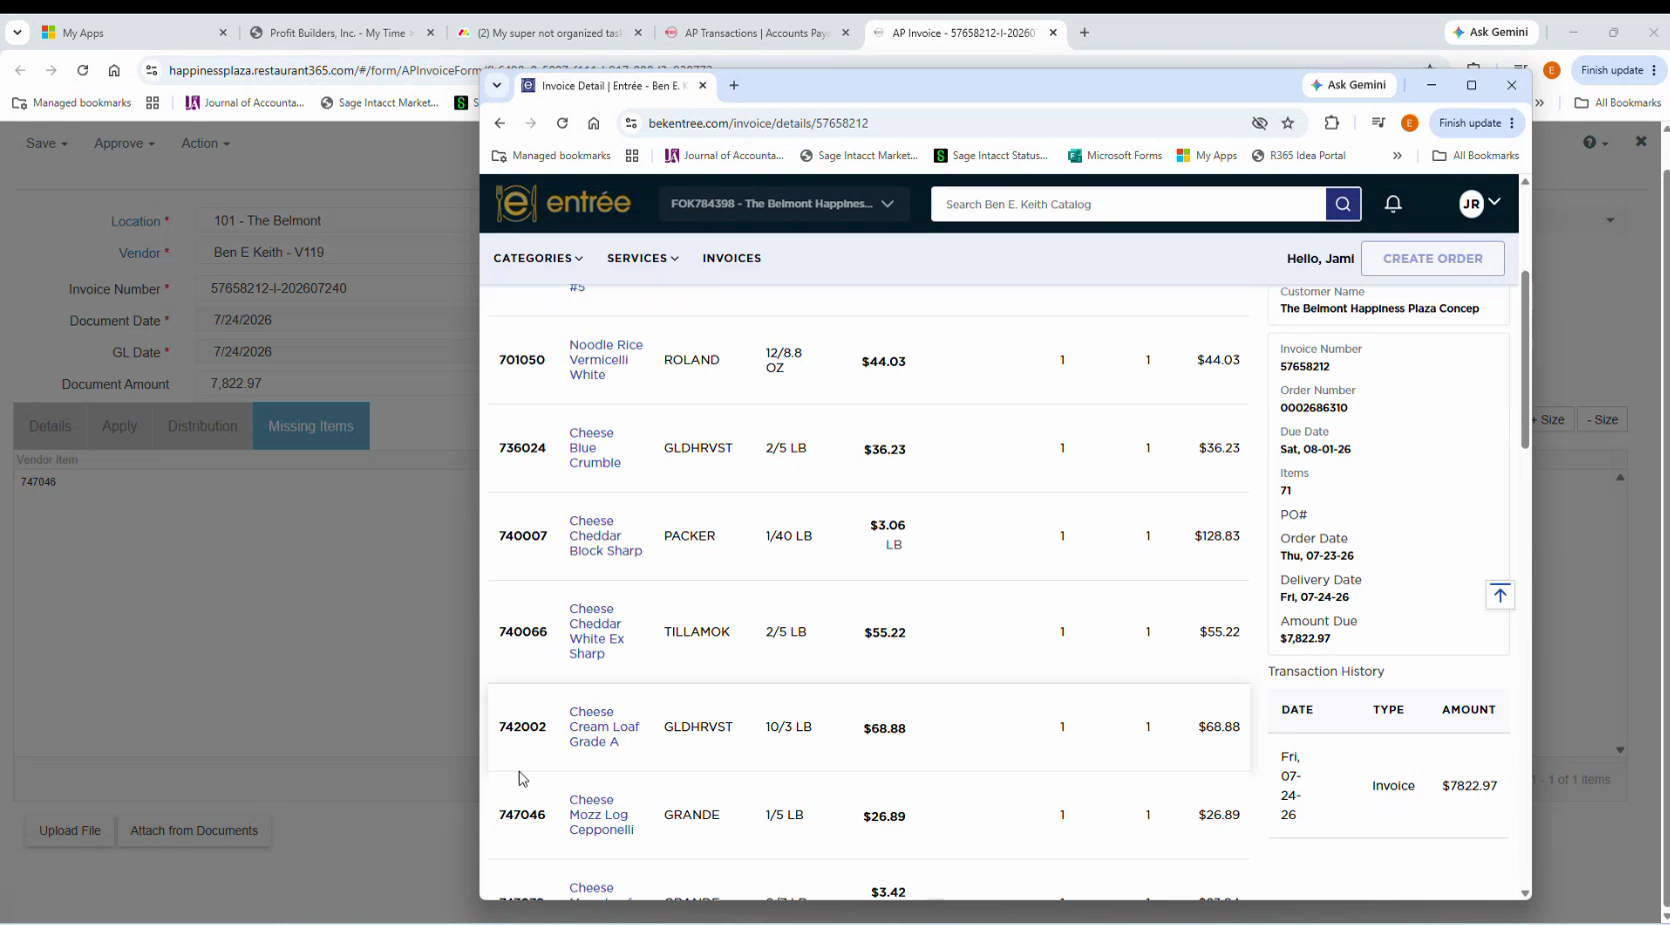Expand the FOK784398 account selector
1670x925 pixels.
[783, 204]
